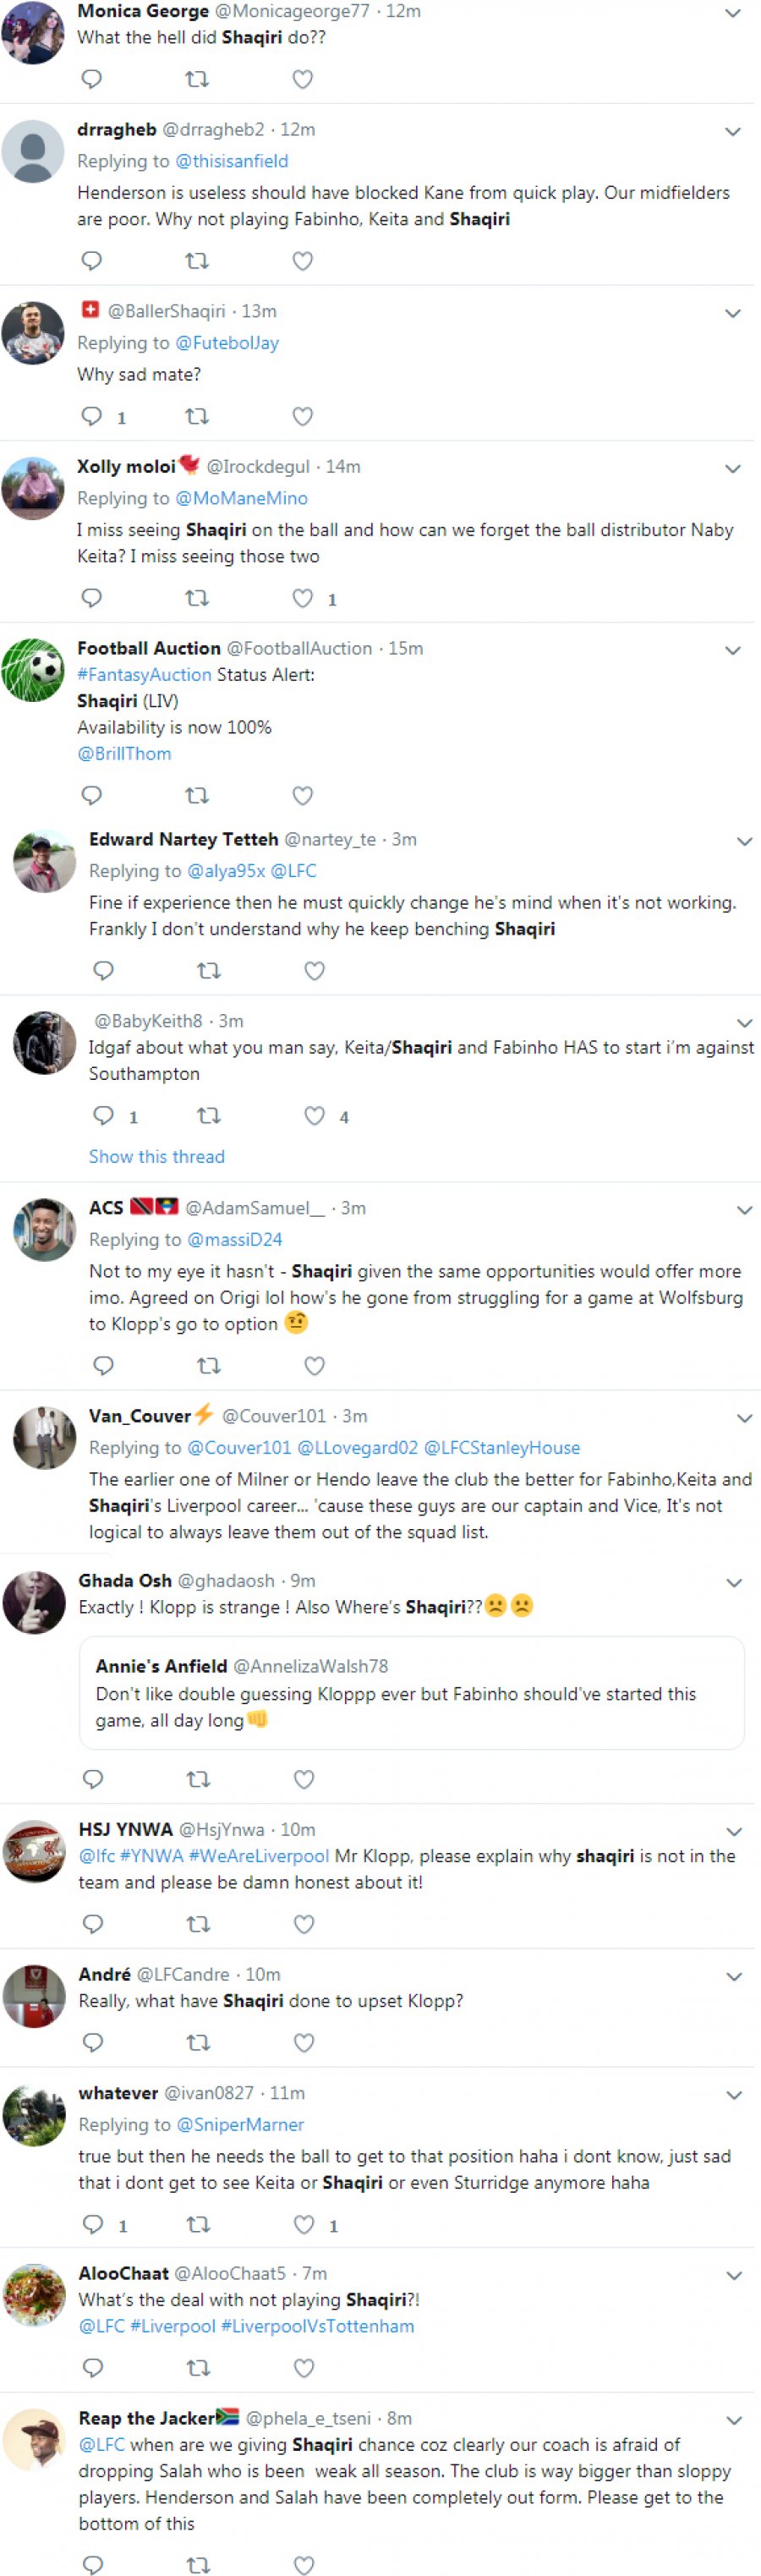View Football Auction profile avatar
Screen dimensions: 761x2576
(34, 670)
